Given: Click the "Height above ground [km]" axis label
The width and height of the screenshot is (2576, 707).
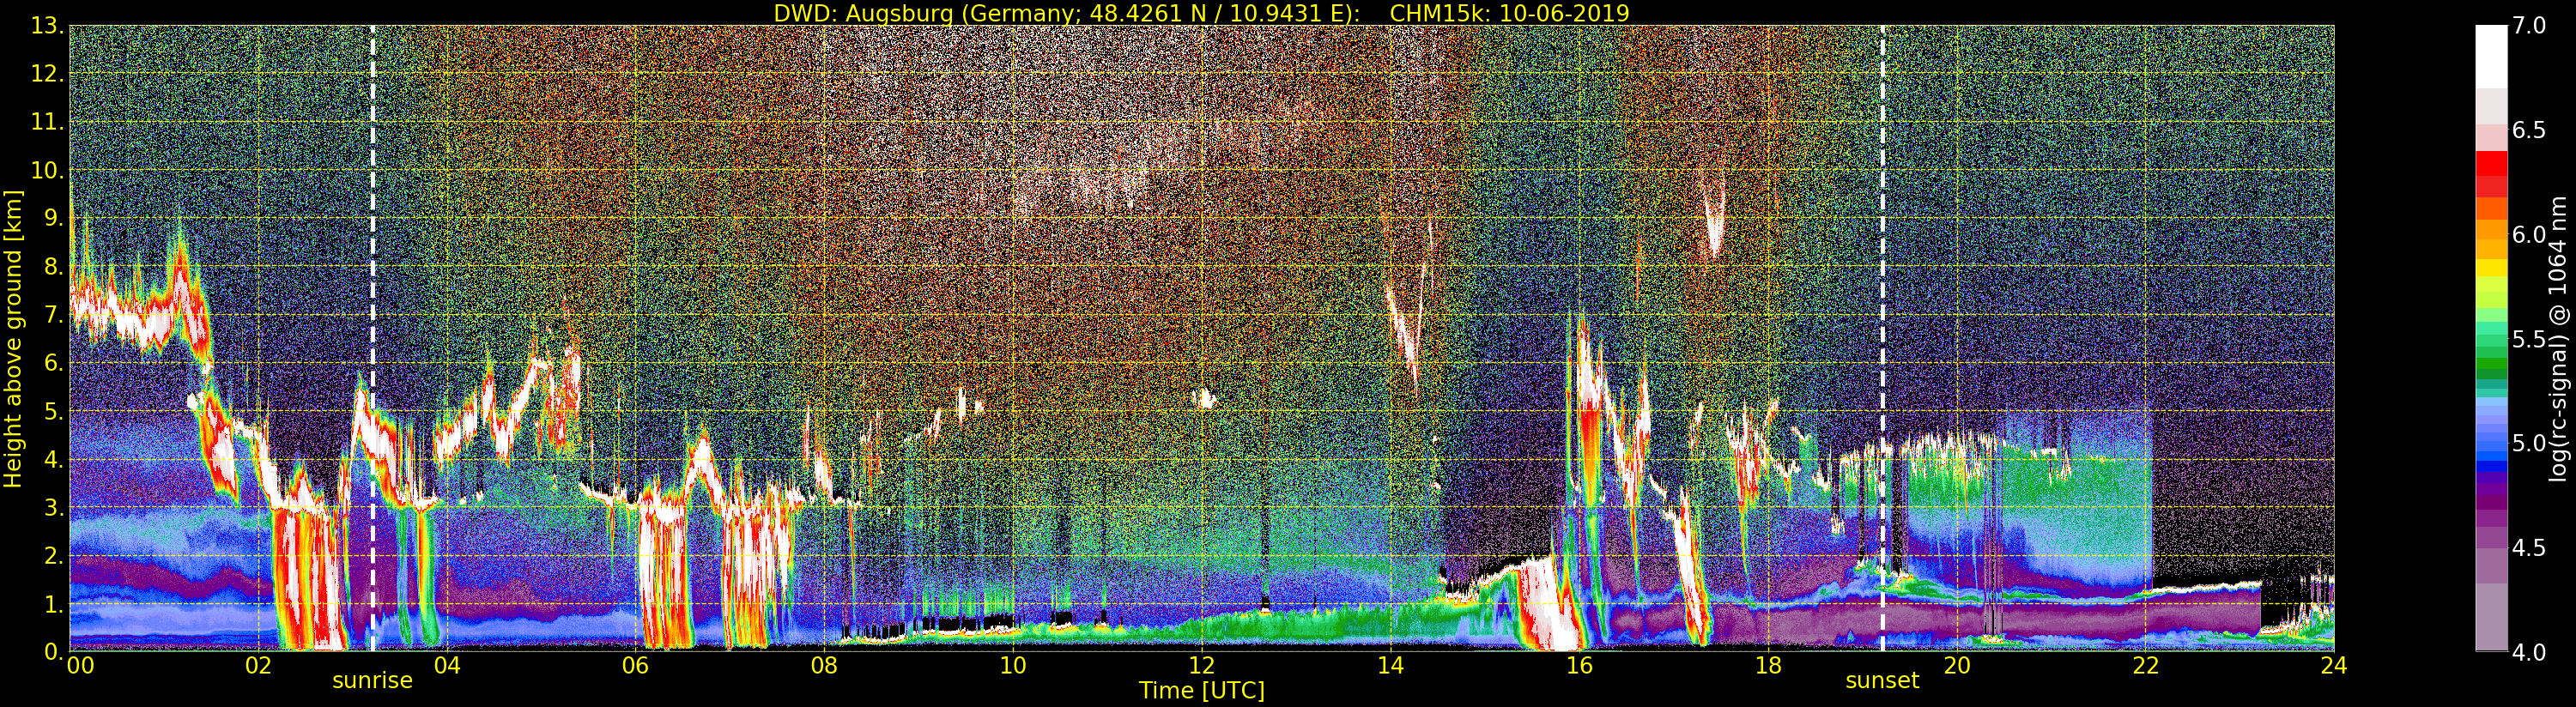Looking at the screenshot, I should coord(13,338).
